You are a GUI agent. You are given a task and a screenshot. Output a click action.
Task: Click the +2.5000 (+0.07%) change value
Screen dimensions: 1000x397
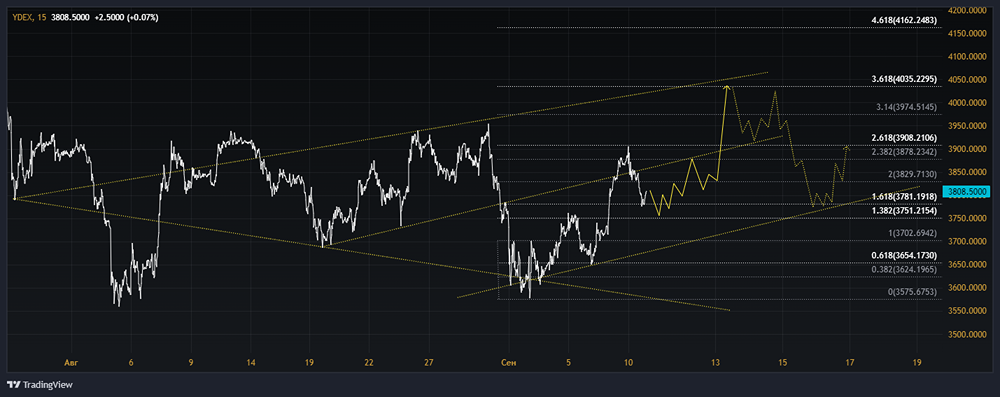(126, 18)
